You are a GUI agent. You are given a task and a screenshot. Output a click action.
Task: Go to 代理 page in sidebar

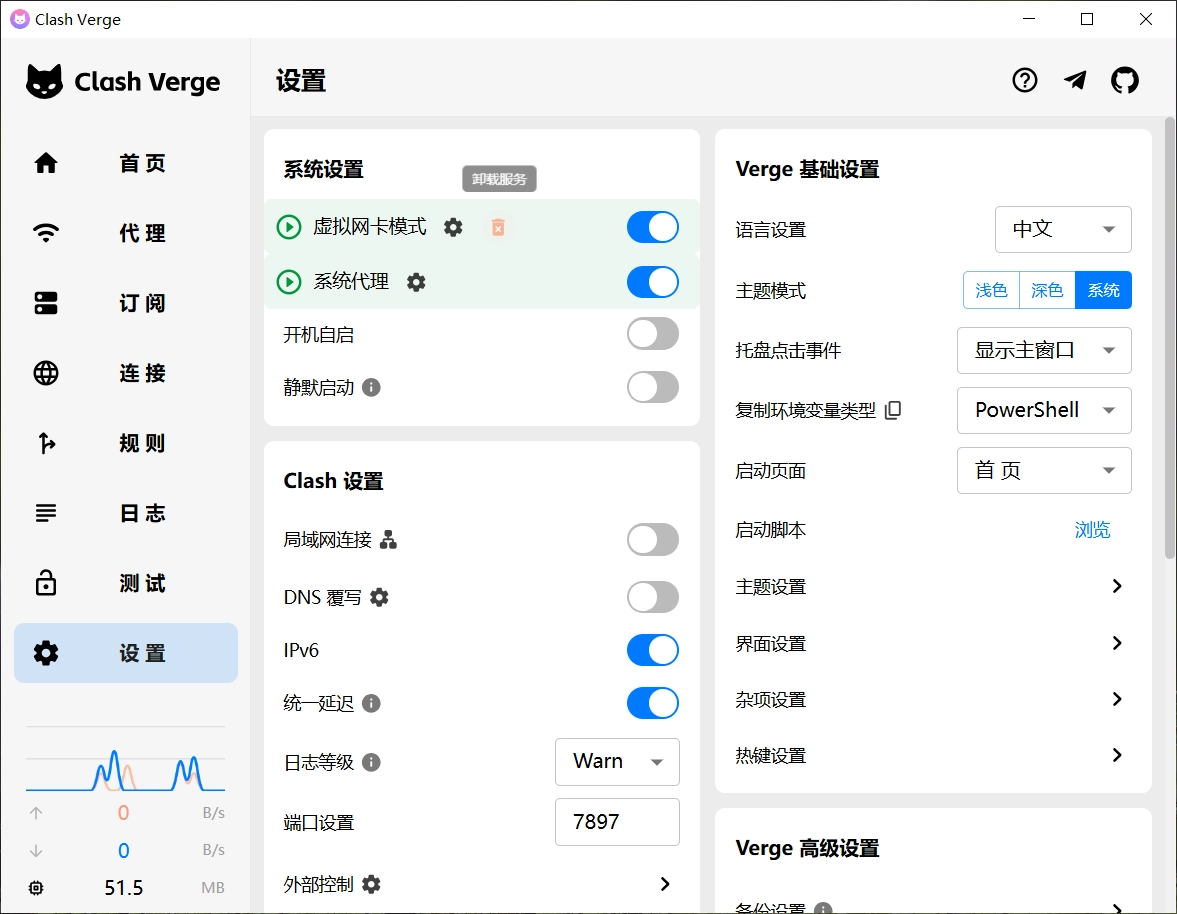pos(126,233)
